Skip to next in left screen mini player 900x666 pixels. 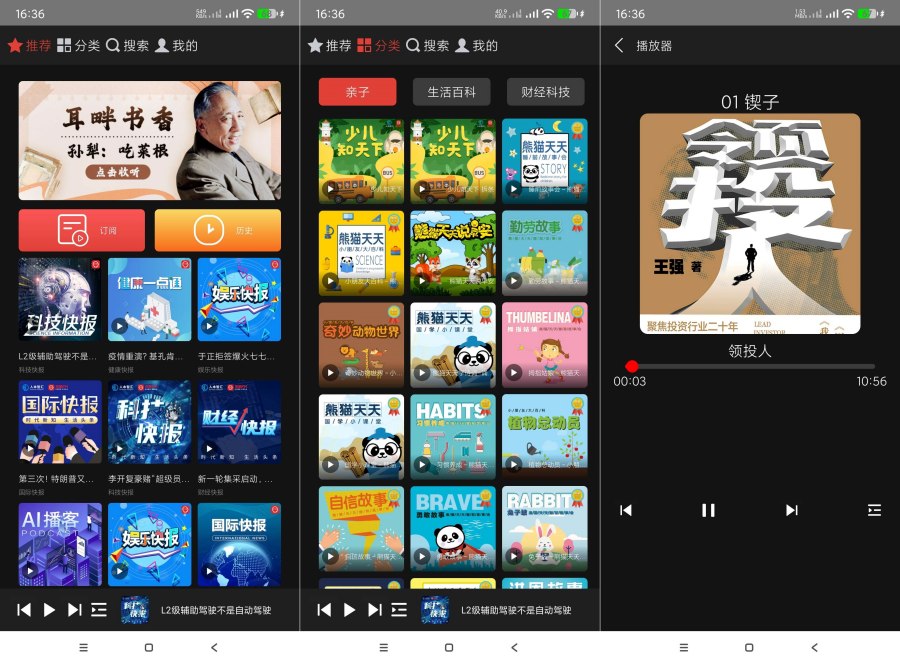point(75,610)
